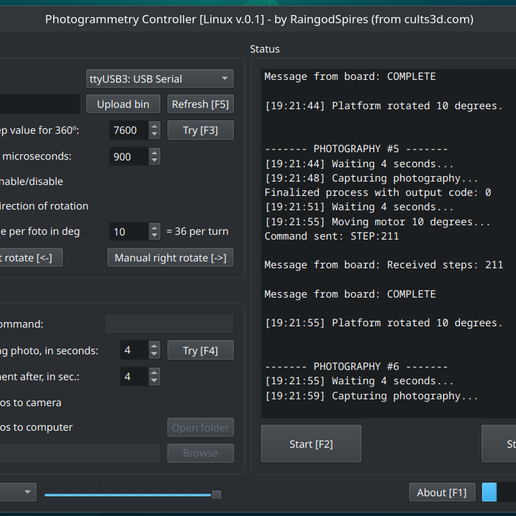The width and height of the screenshot is (516, 516).
Task: Decrease step value 7600 with down arrow
Action: point(154,134)
